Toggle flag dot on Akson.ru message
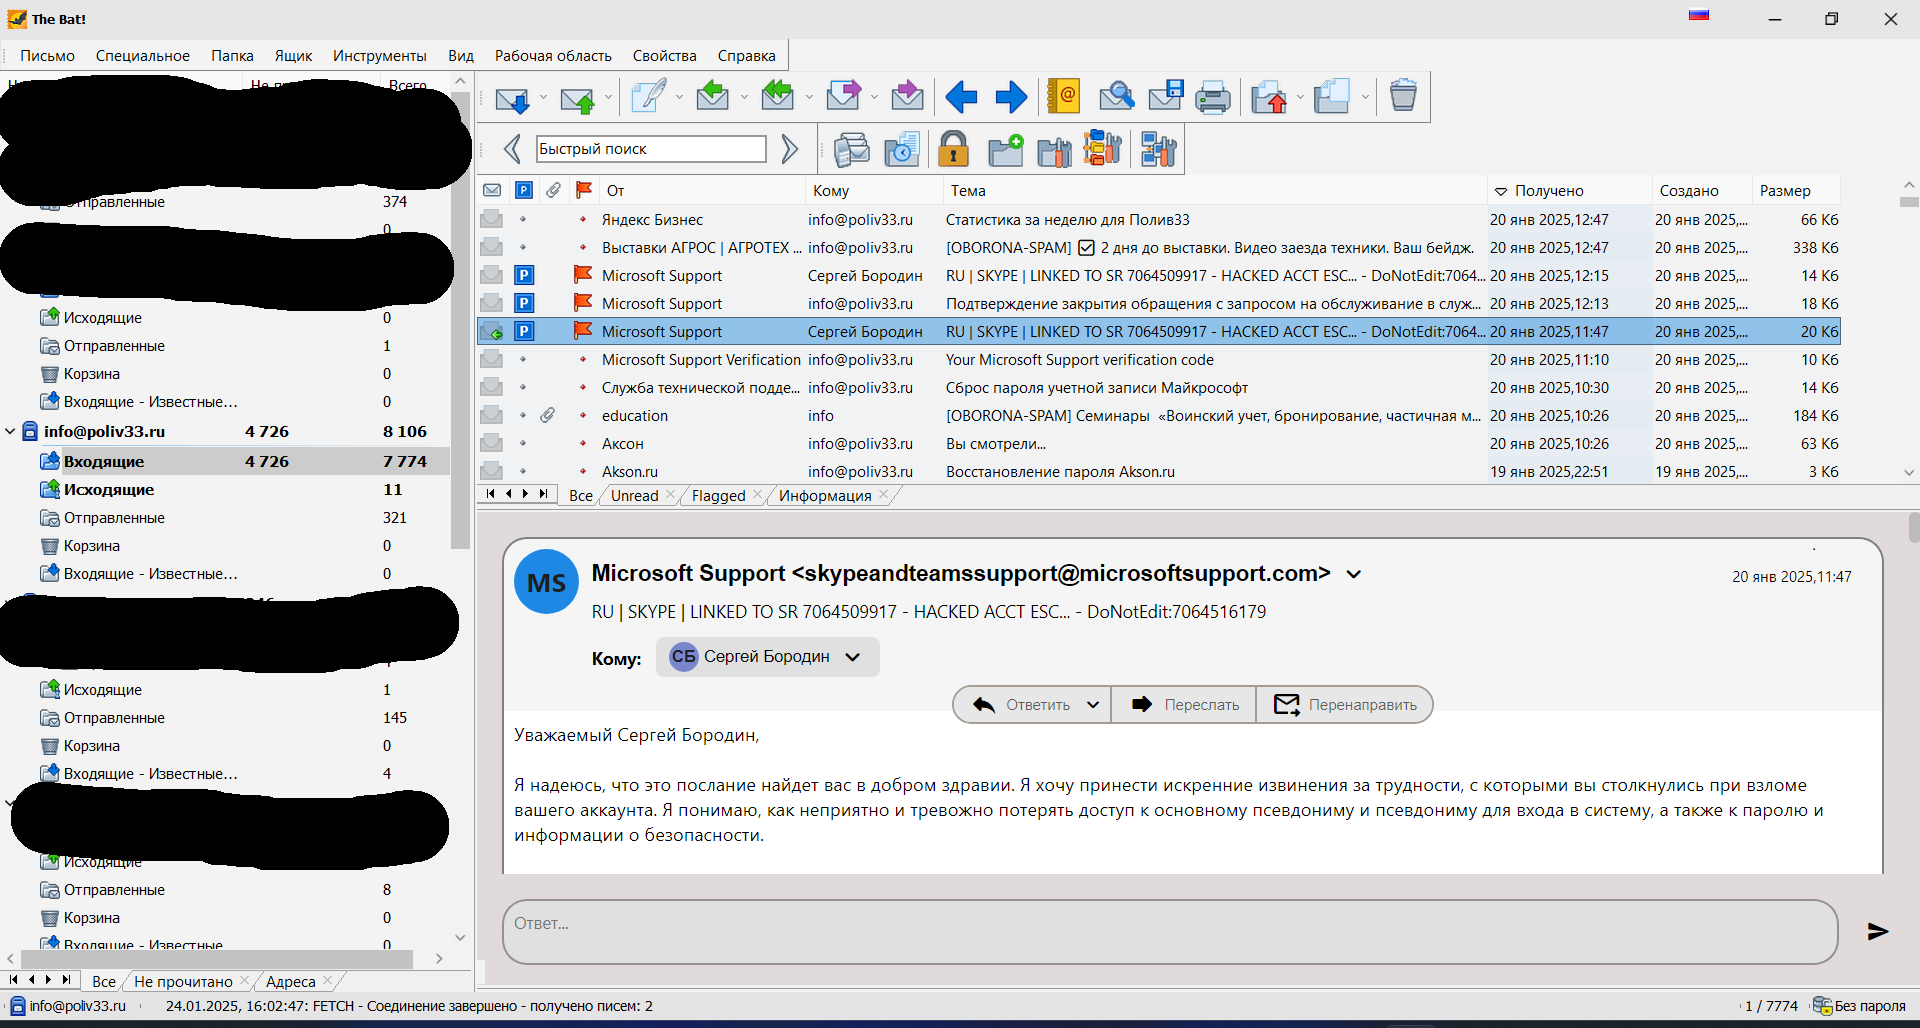 pyautogui.click(x=583, y=471)
